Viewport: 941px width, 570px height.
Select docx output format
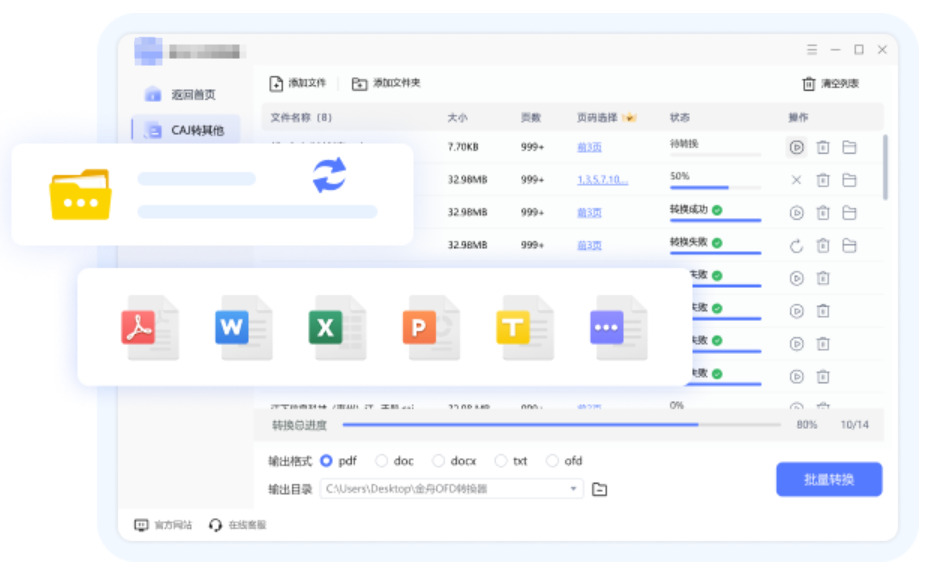pyautogui.click(x=438, y=461)
